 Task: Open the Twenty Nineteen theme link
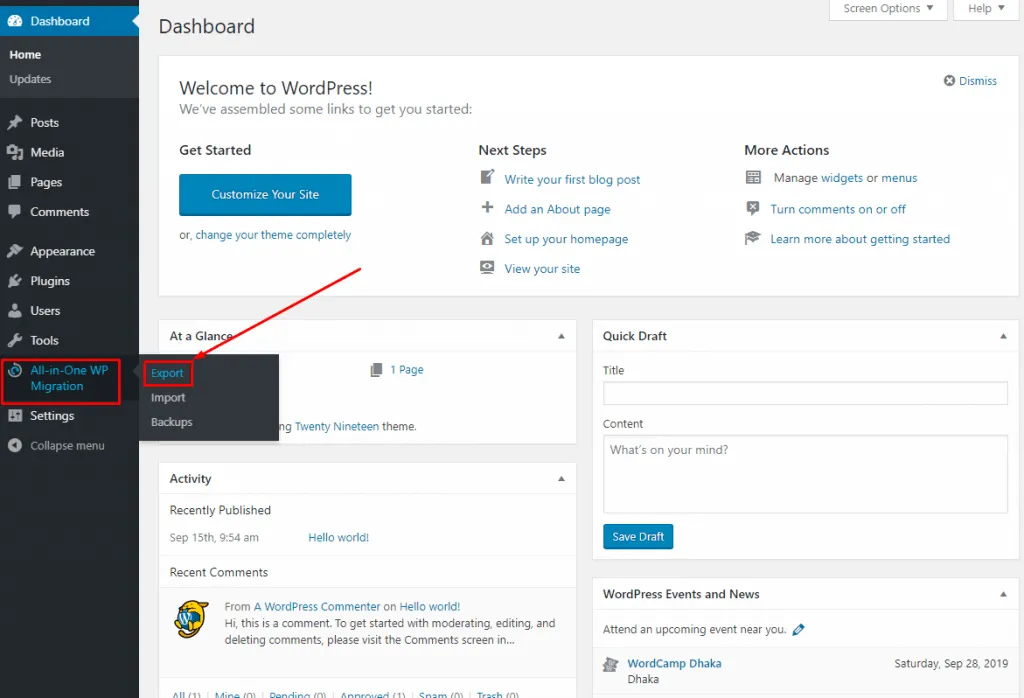[x=336, y=426]
